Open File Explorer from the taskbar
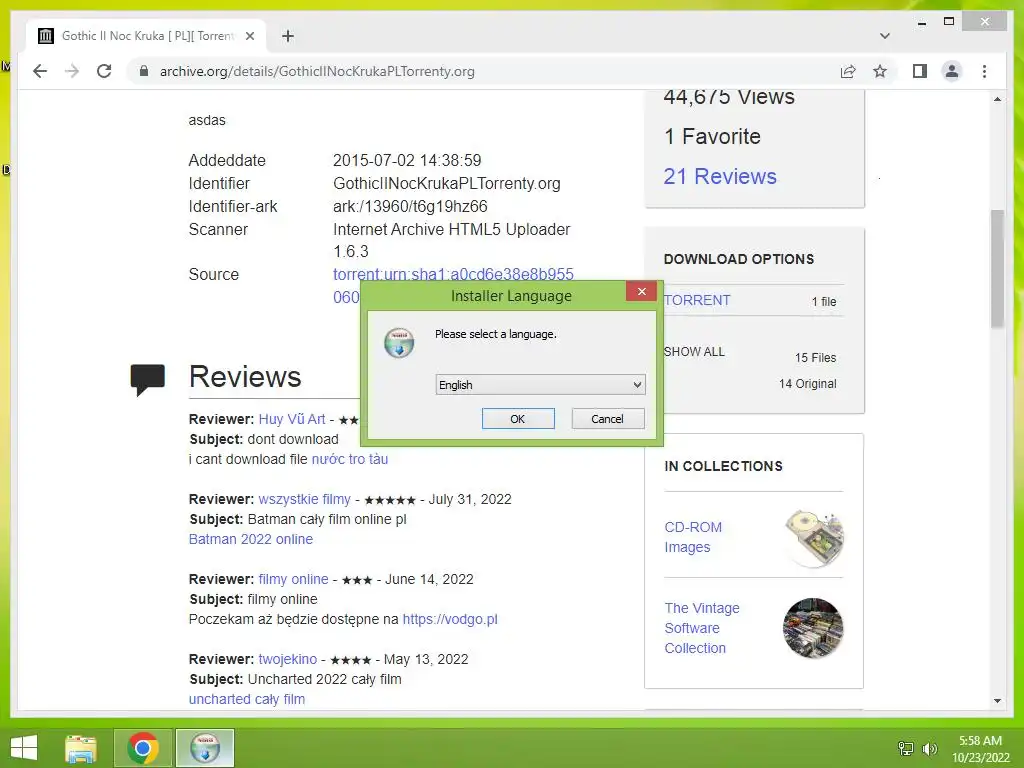1024x768 pixels. coord(81,748)
